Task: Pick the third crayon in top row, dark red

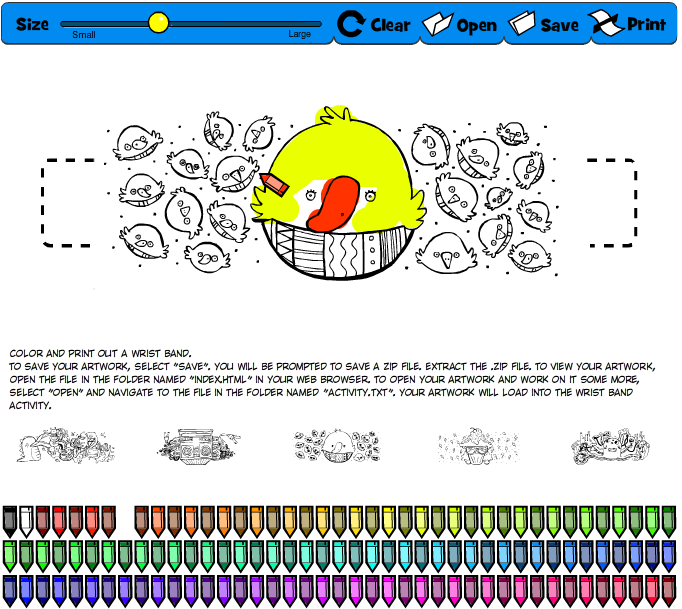Action: 43,521
